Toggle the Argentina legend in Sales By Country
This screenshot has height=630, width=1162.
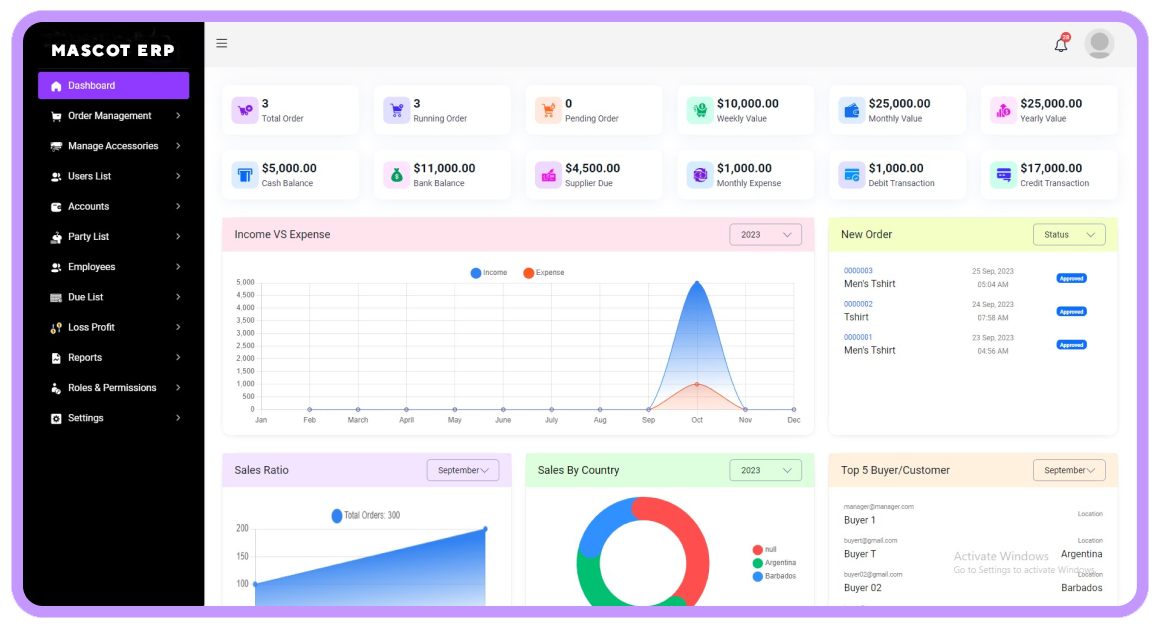pyautogui.click(x=773, y=563)
